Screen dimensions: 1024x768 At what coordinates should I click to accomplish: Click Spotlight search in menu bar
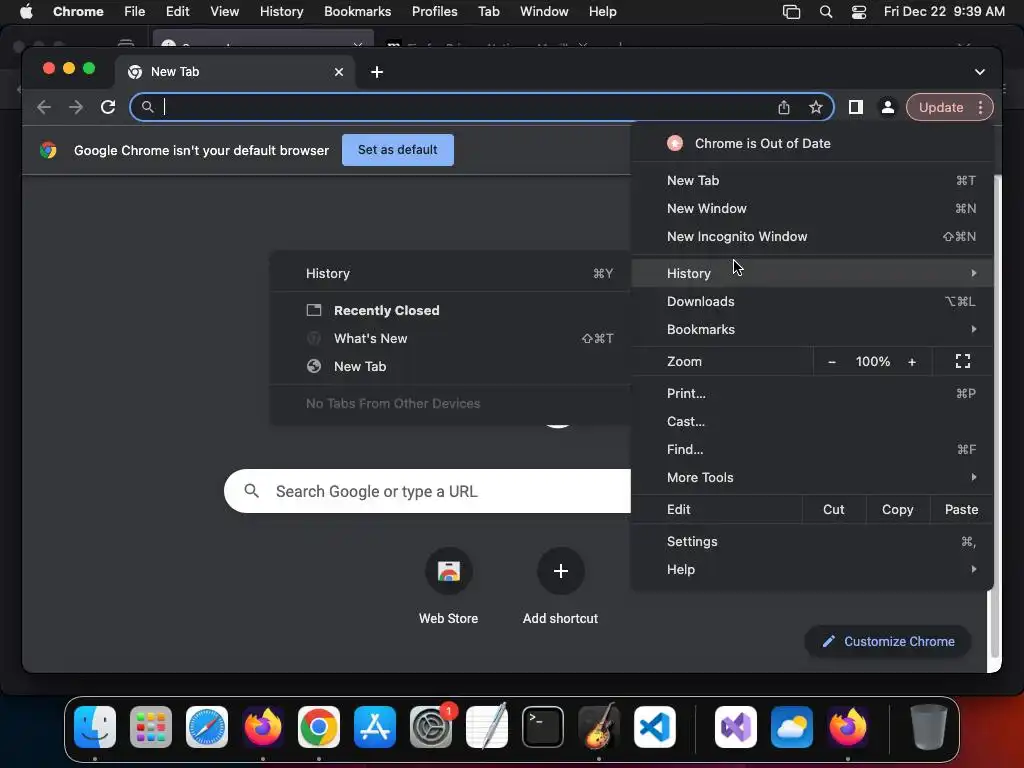tap(825, 12)
